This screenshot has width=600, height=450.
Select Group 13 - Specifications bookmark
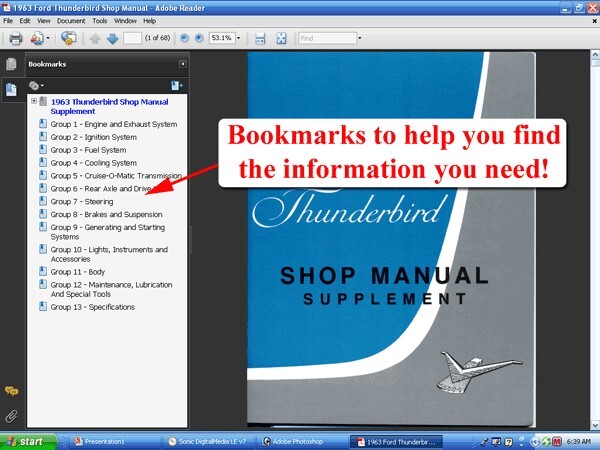93,307
